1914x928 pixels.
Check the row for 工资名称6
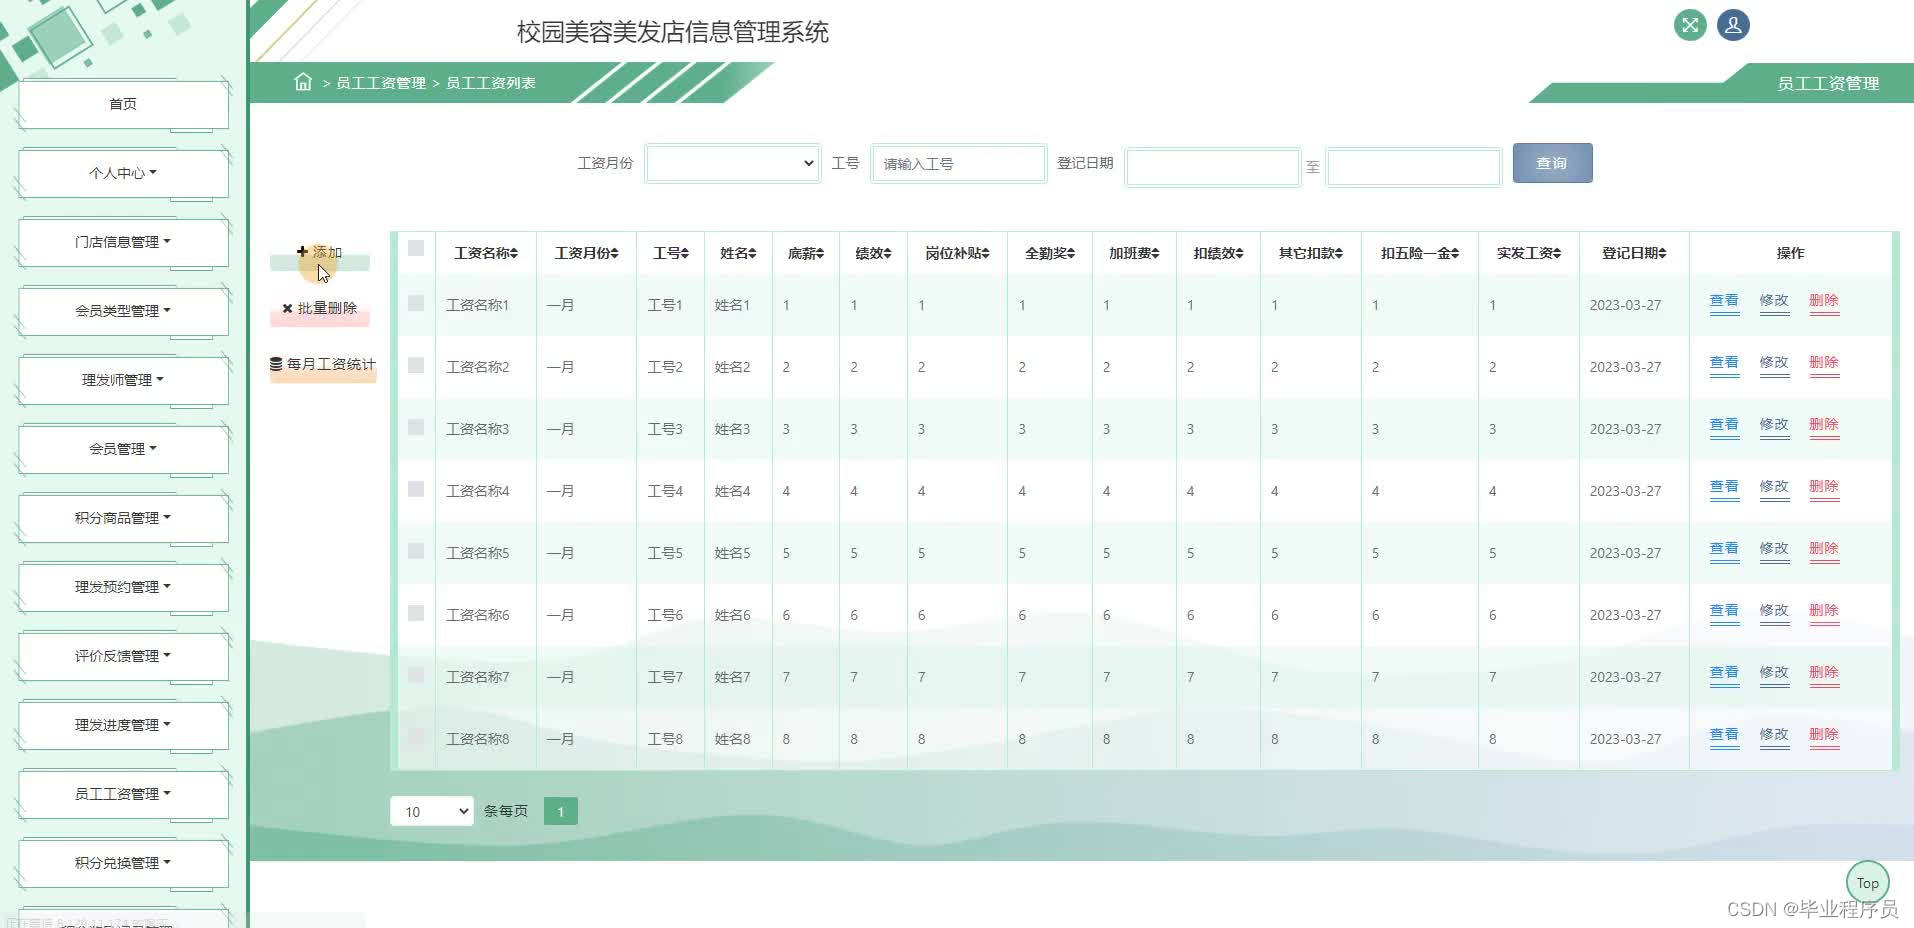[x=416, y=613]
